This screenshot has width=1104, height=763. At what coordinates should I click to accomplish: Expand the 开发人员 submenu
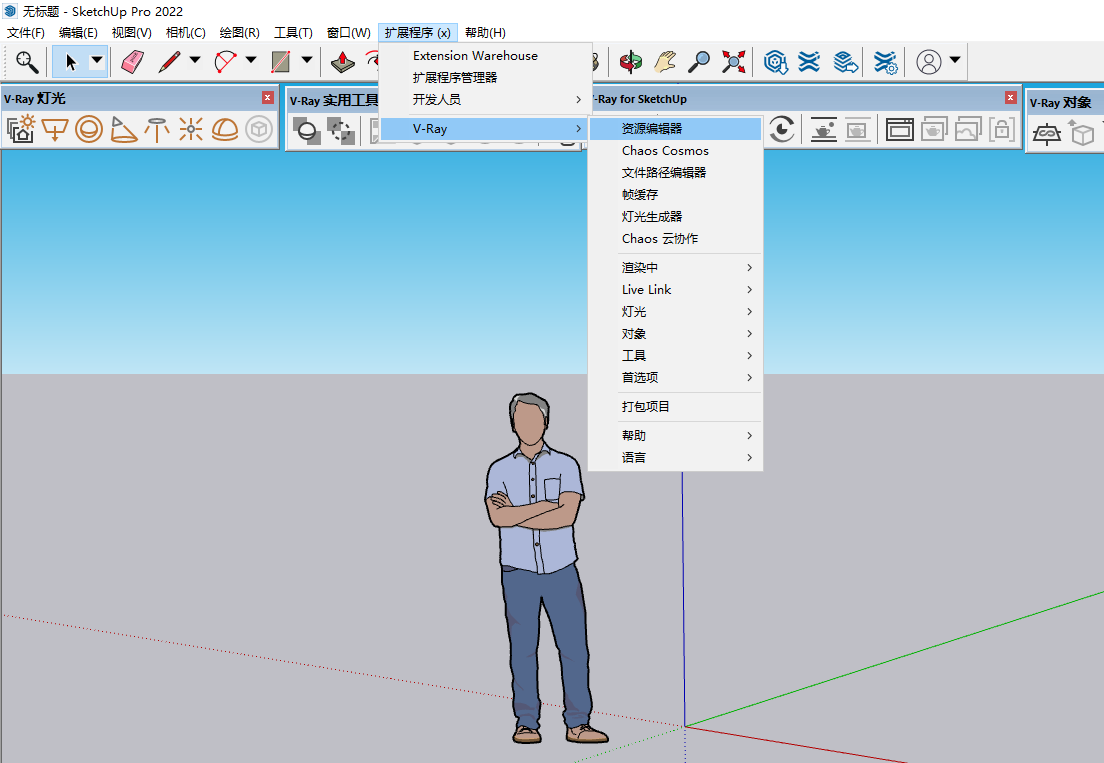(485, 99)
